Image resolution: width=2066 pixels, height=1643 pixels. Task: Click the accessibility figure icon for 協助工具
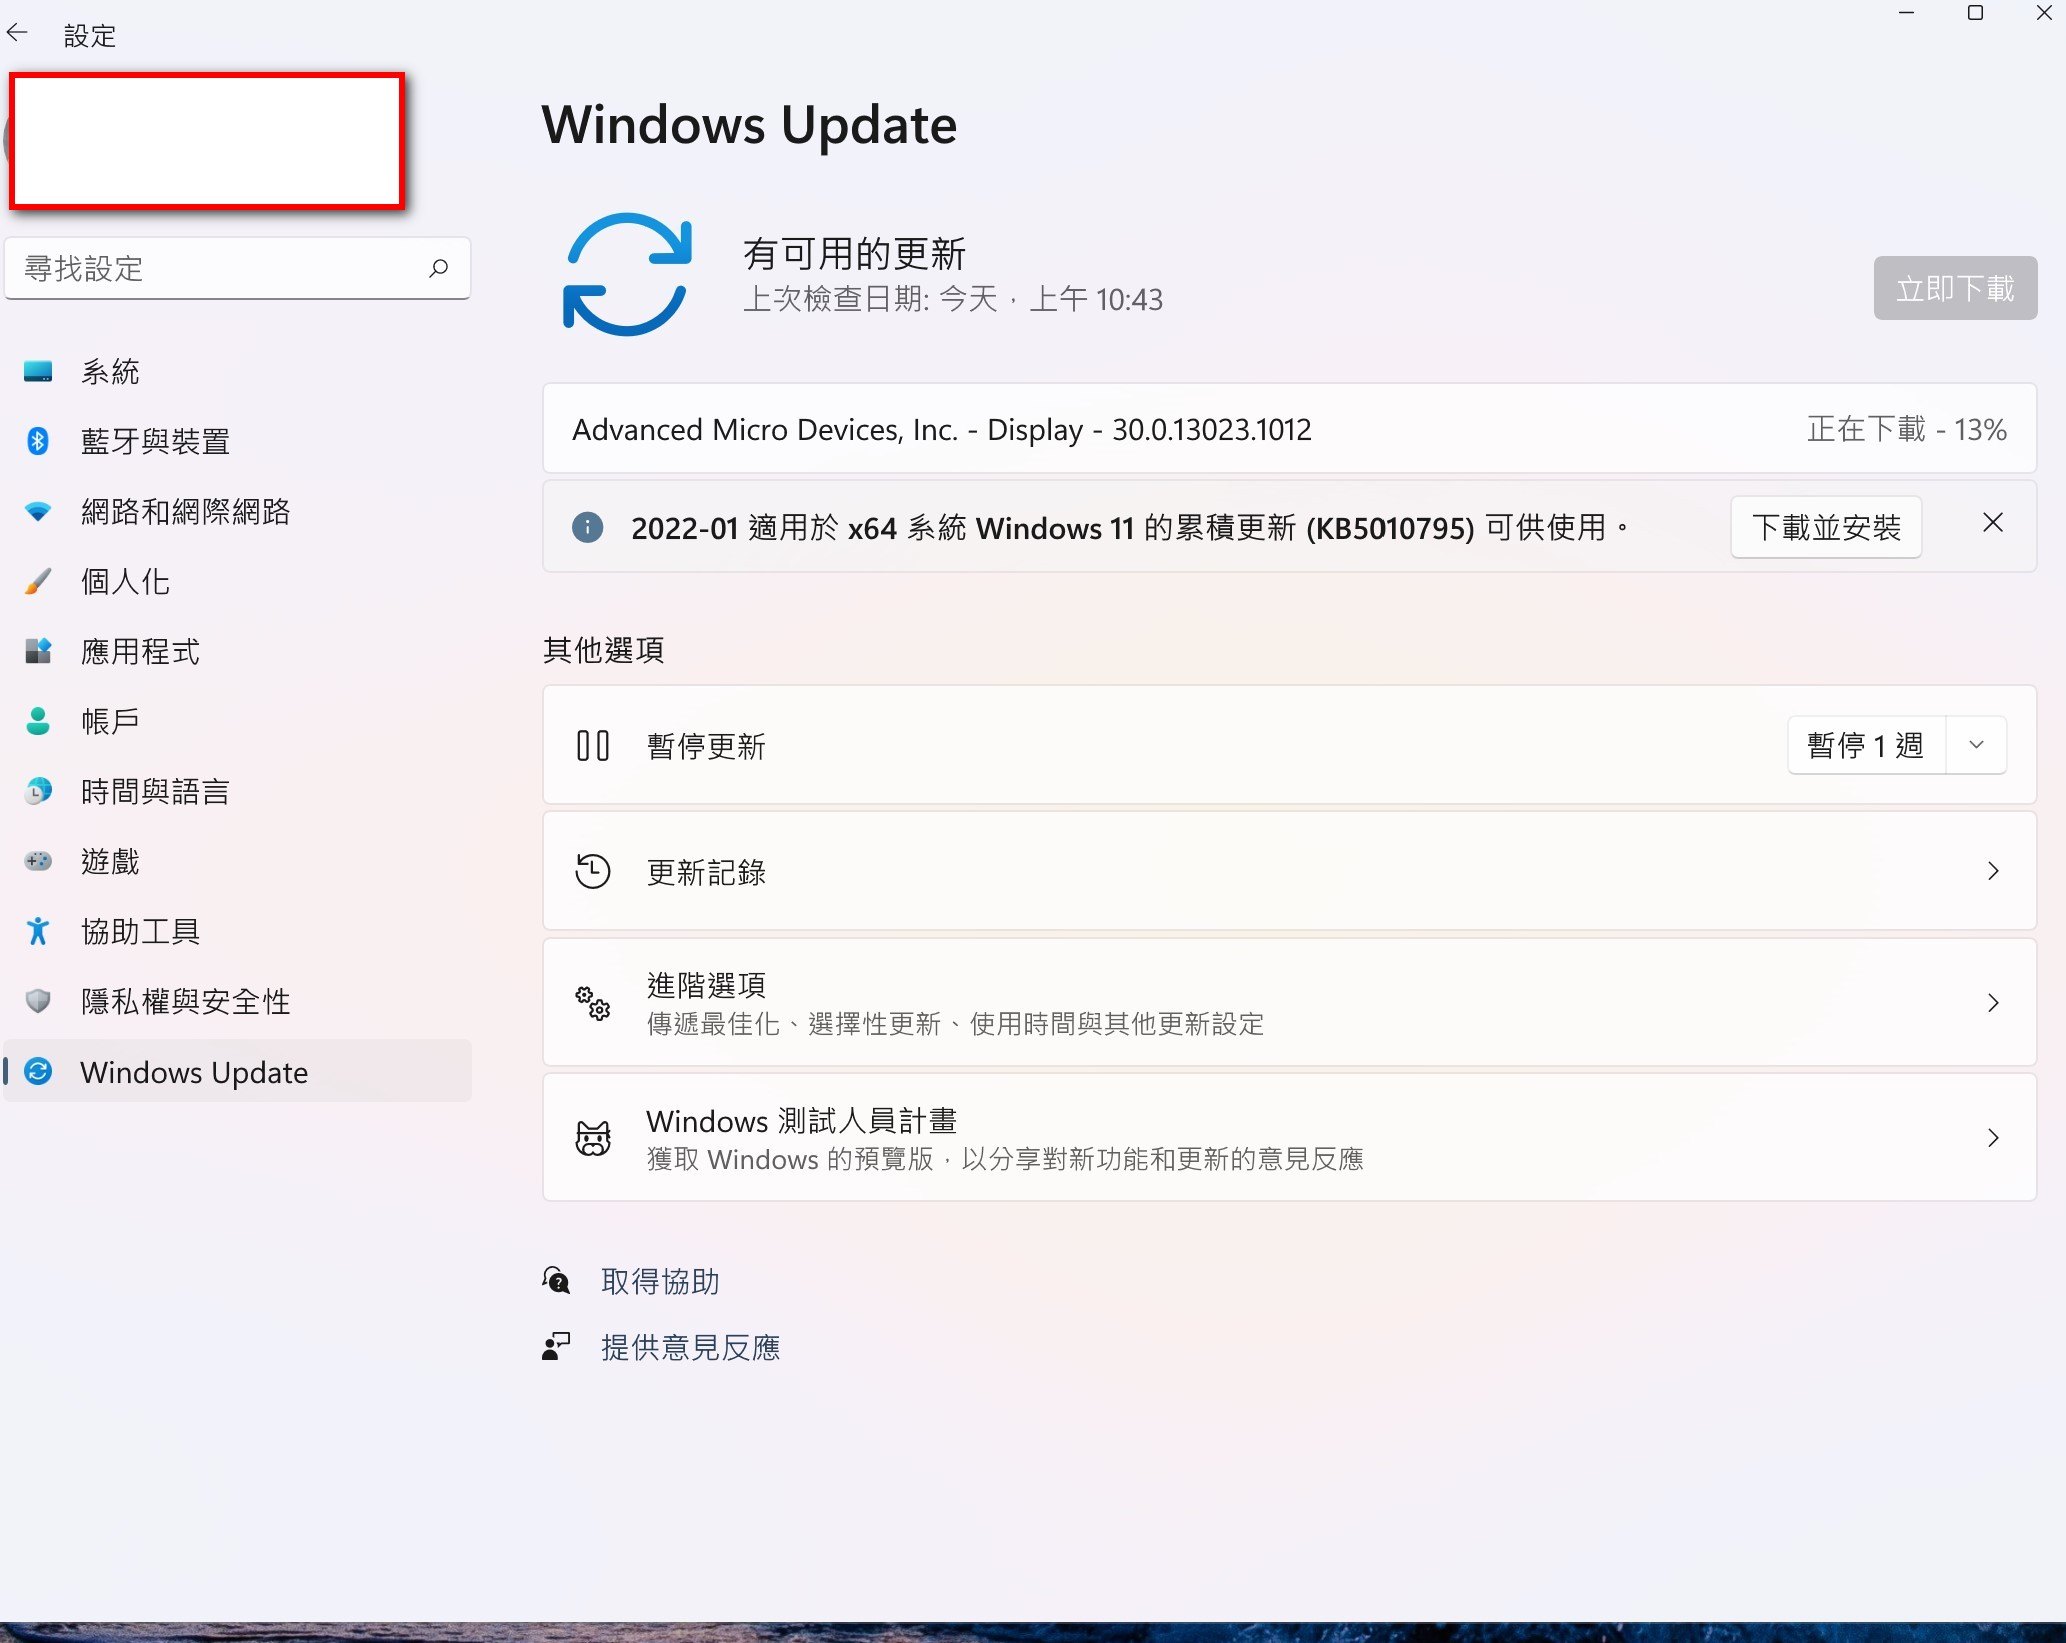click(x=38, y=931)
